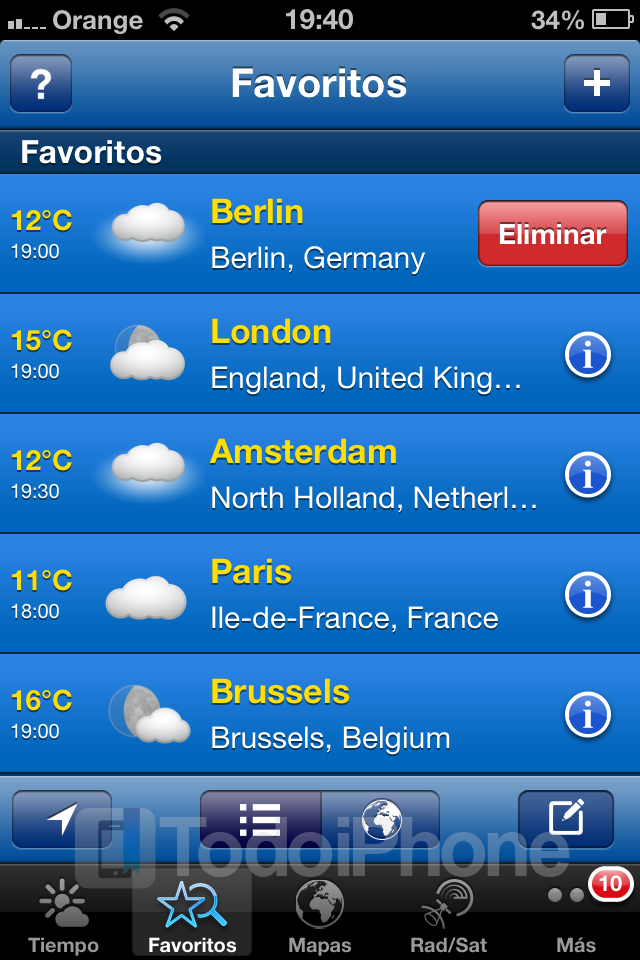Select the London favorite entry
The width and height of the screenshot is (640, 960).
coord(320,354)
